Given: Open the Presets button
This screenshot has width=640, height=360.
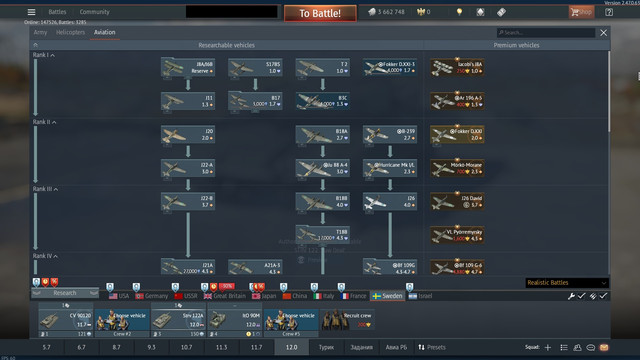Looking at the screenshot, I should pos(432,347).
